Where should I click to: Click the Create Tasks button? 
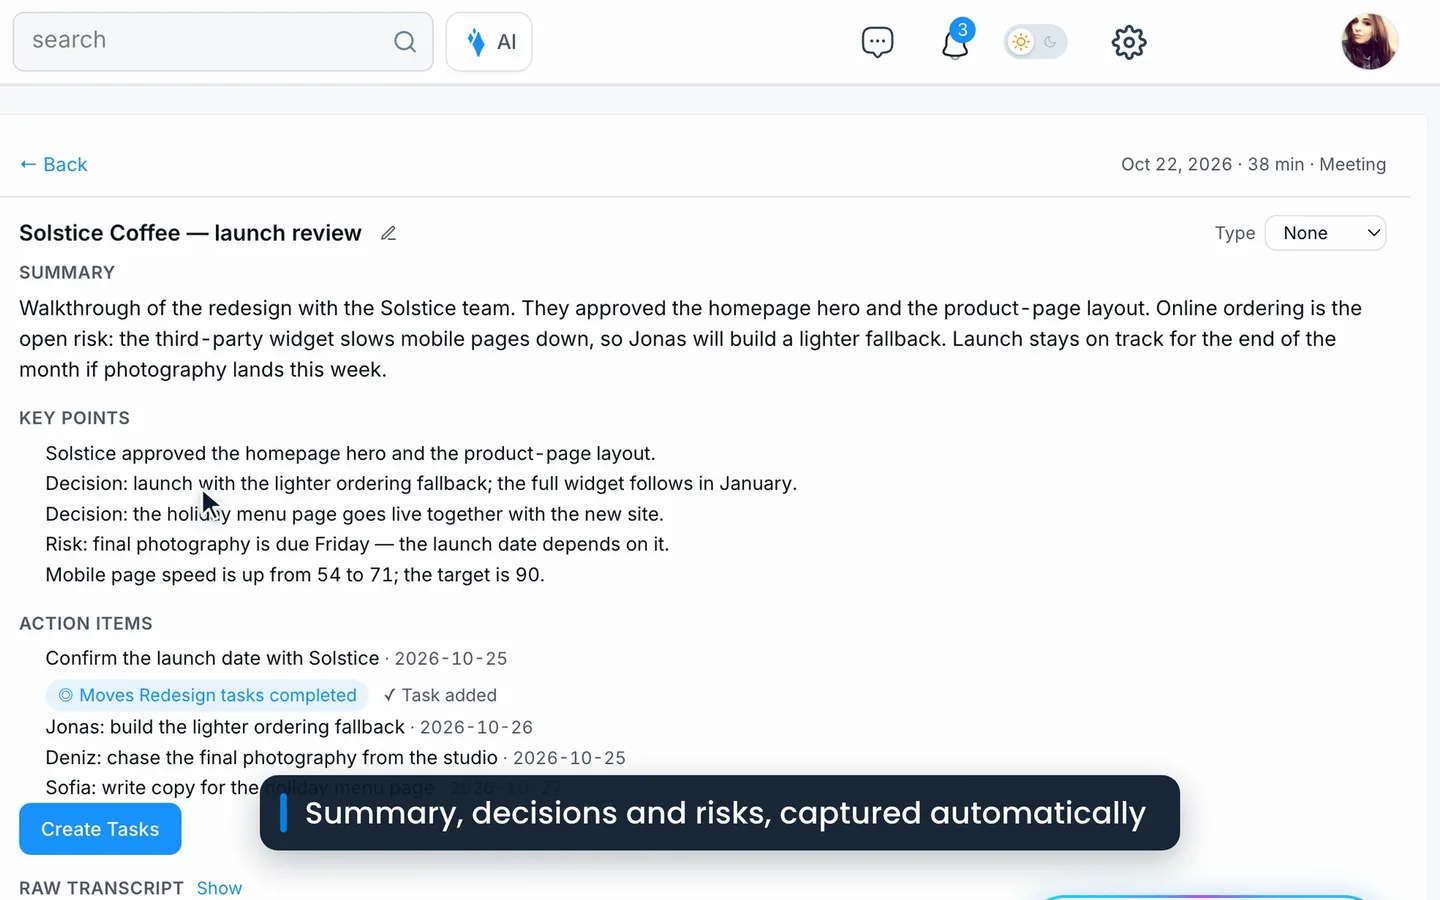click(x=100, y=829)
